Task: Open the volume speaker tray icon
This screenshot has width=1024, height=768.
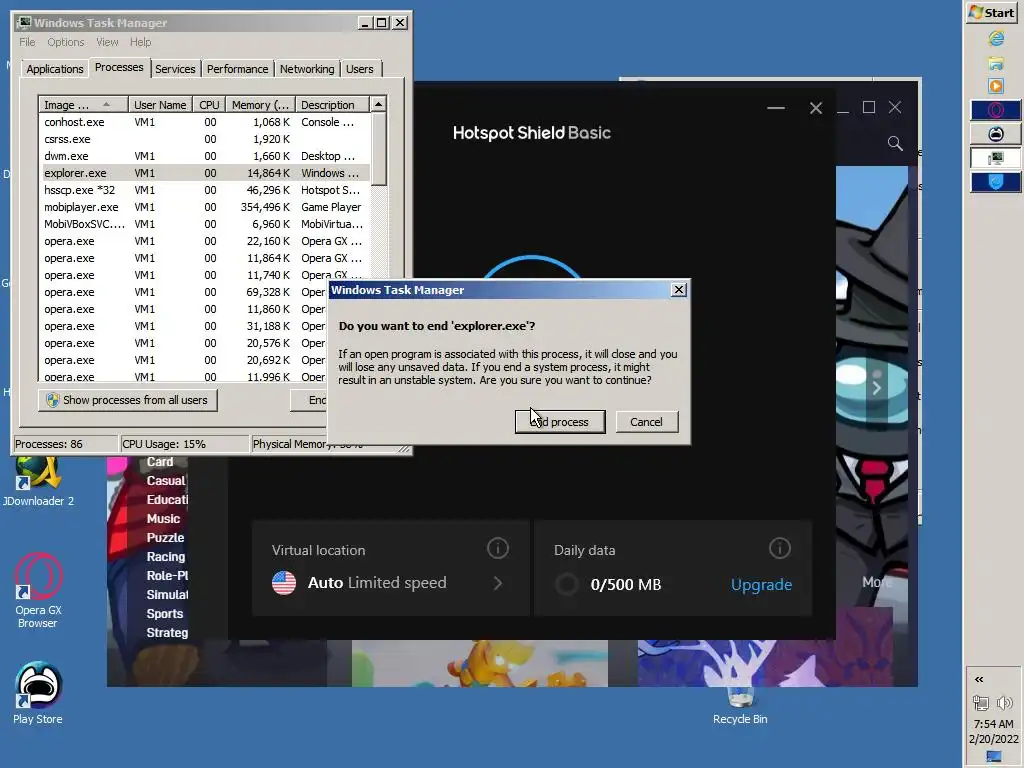Action: (x=1004, y=703)
